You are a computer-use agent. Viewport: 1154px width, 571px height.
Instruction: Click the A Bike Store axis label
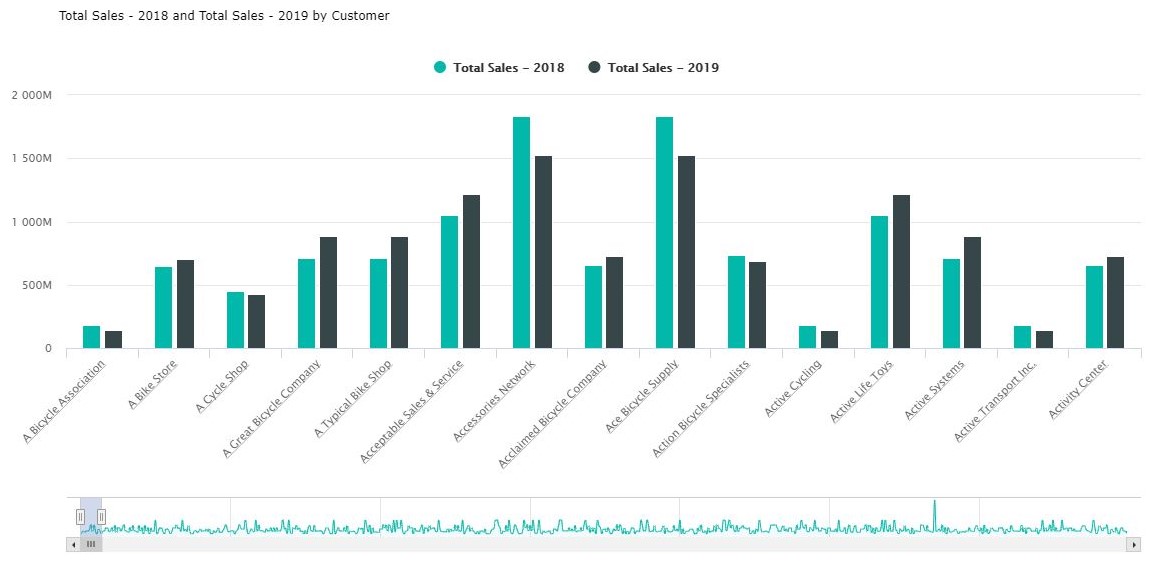(x=152, y=385)
